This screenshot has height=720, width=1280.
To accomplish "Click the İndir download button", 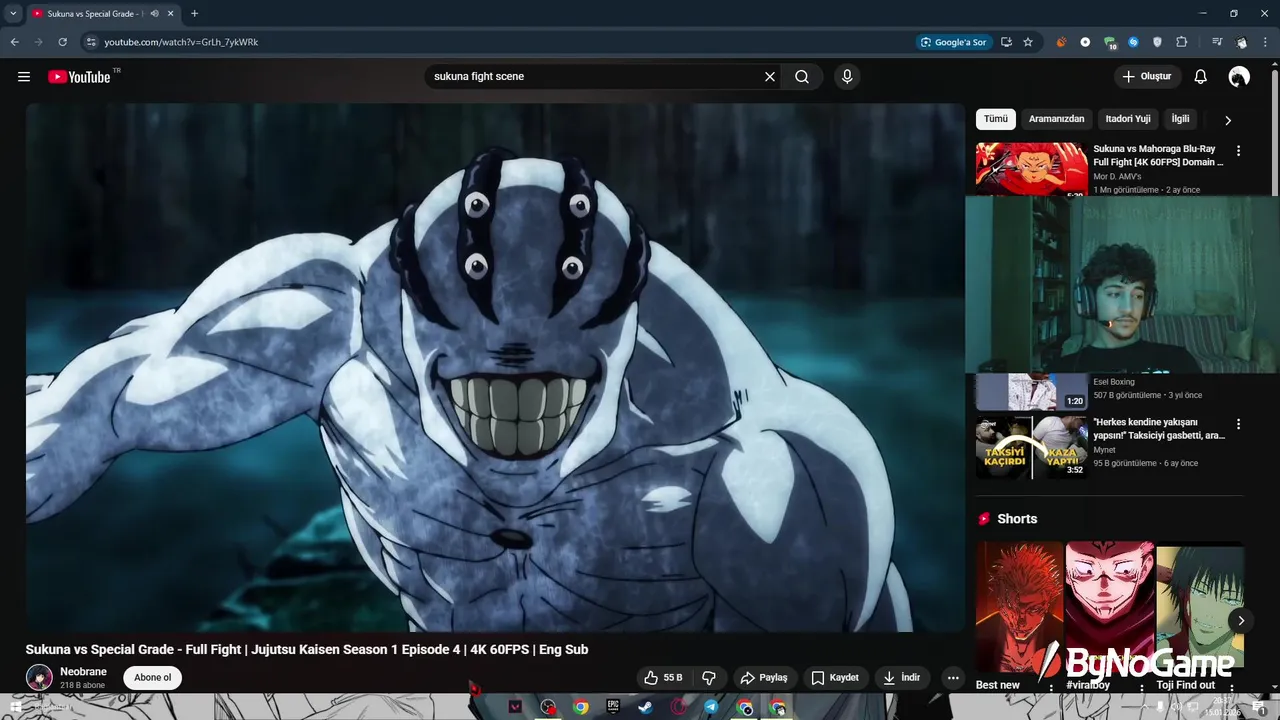I will pos(901,678).
